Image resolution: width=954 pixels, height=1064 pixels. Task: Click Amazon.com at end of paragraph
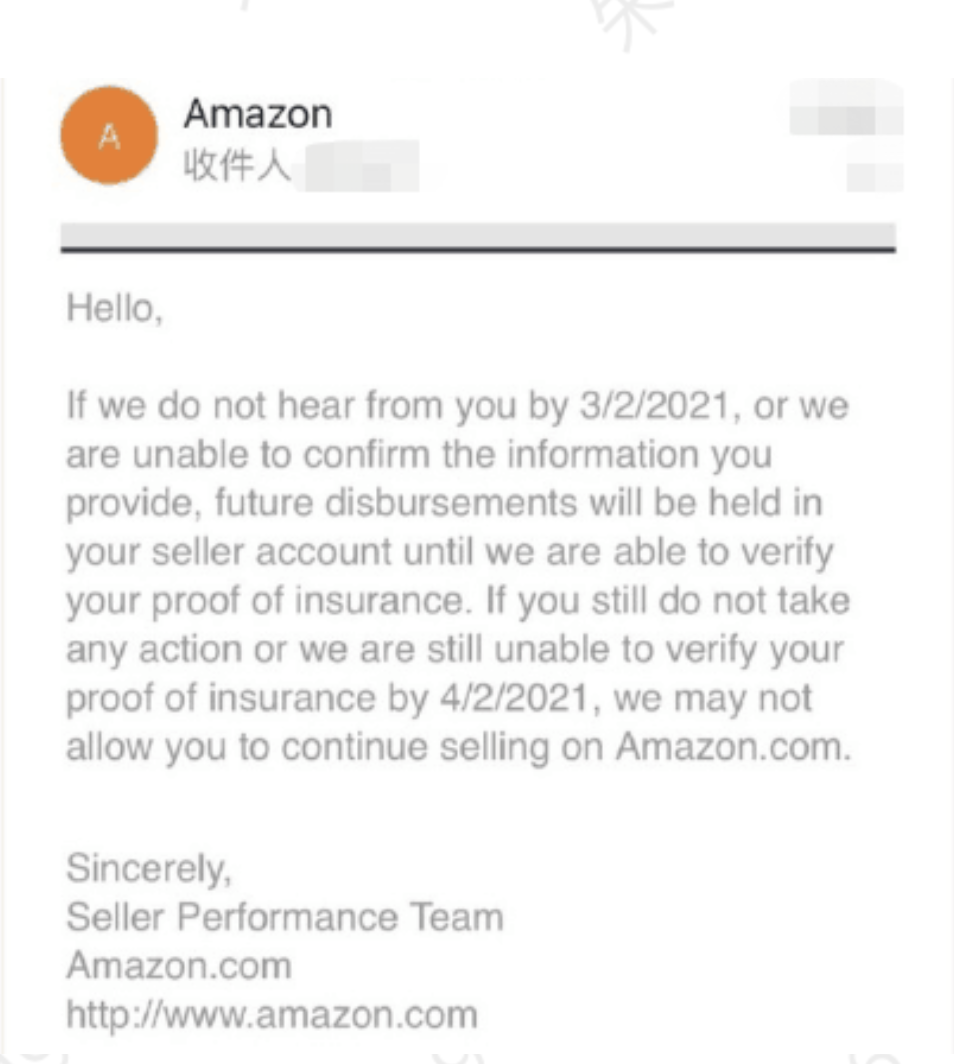coord(733,746)
